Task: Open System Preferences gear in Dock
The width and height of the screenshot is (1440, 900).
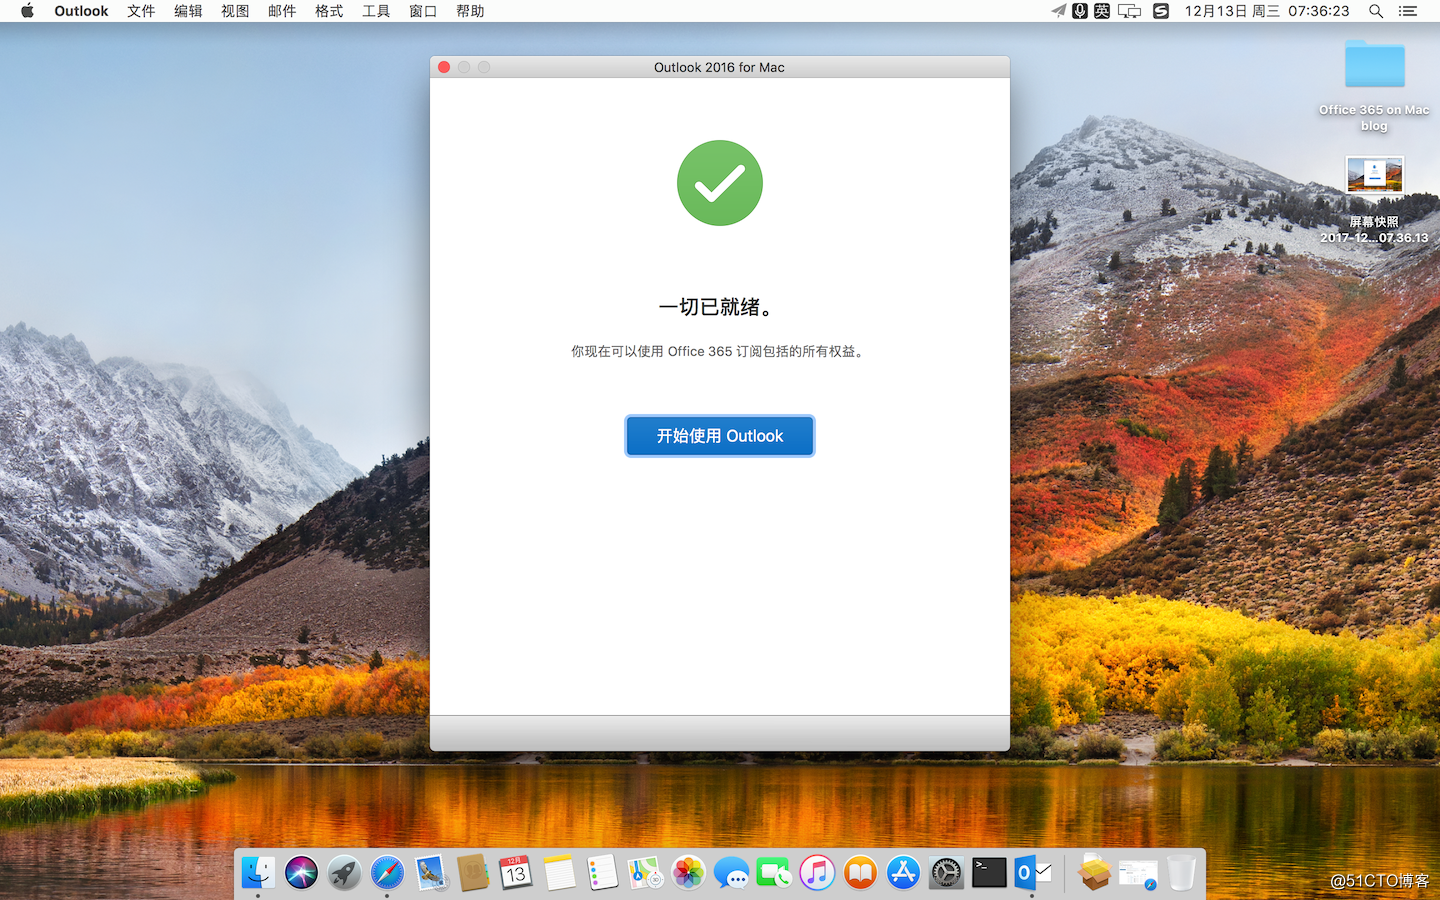Action: [946, 873]
